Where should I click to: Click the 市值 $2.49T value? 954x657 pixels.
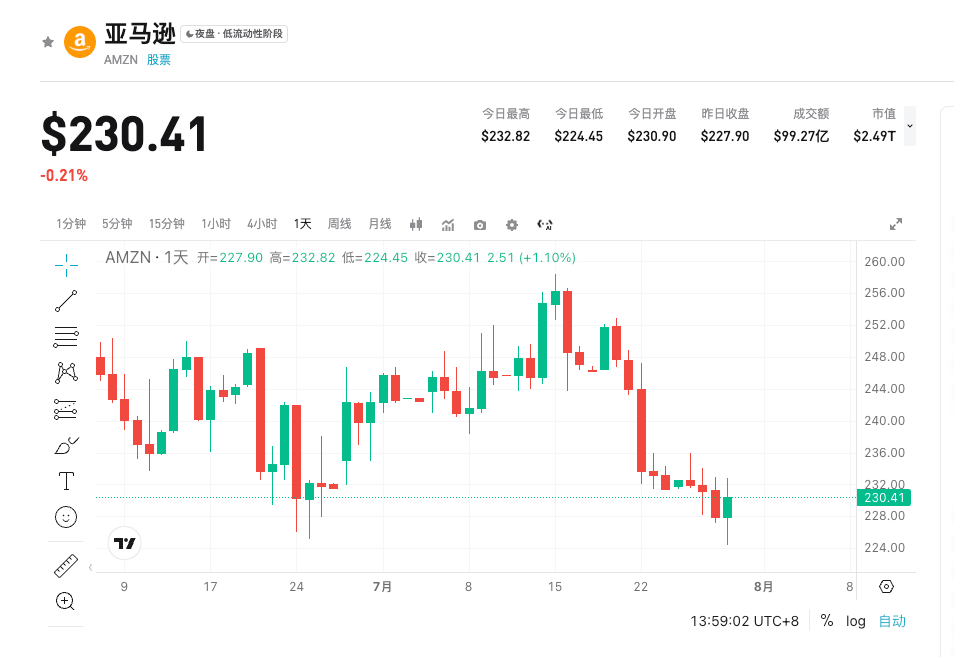(x=874, y=136)
